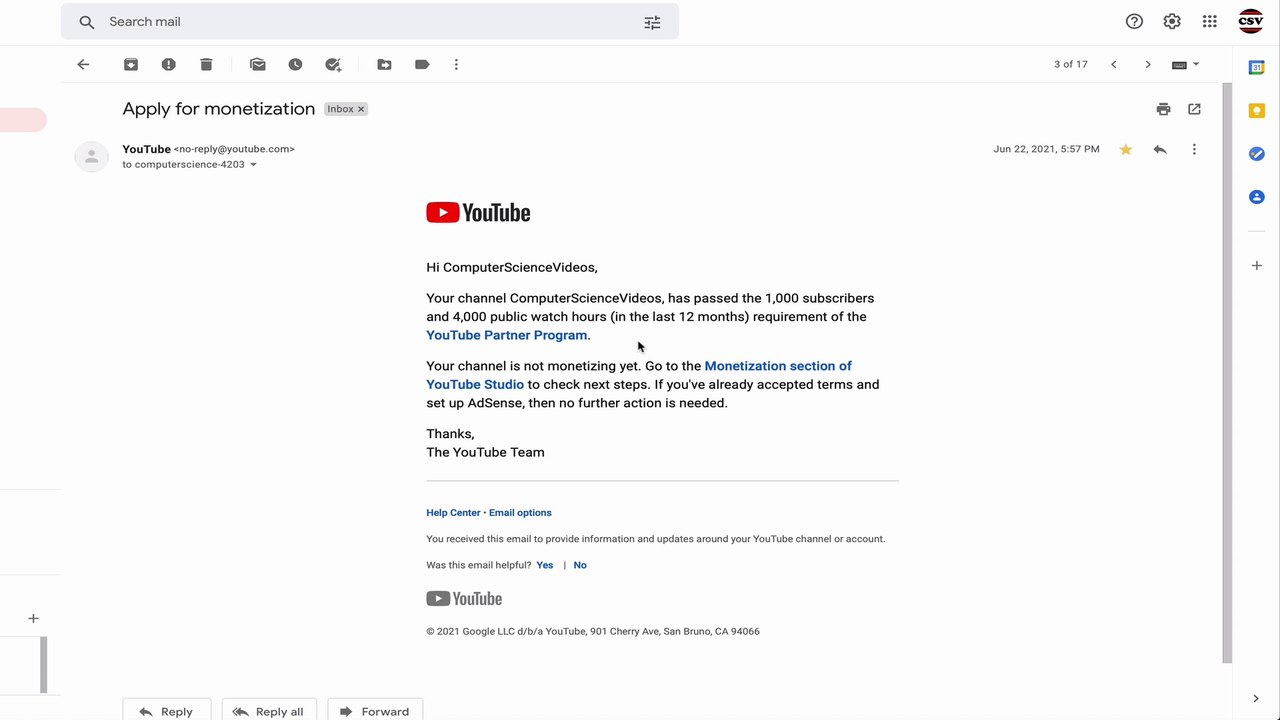Delete this email with the trash icon

pos(206,64)
